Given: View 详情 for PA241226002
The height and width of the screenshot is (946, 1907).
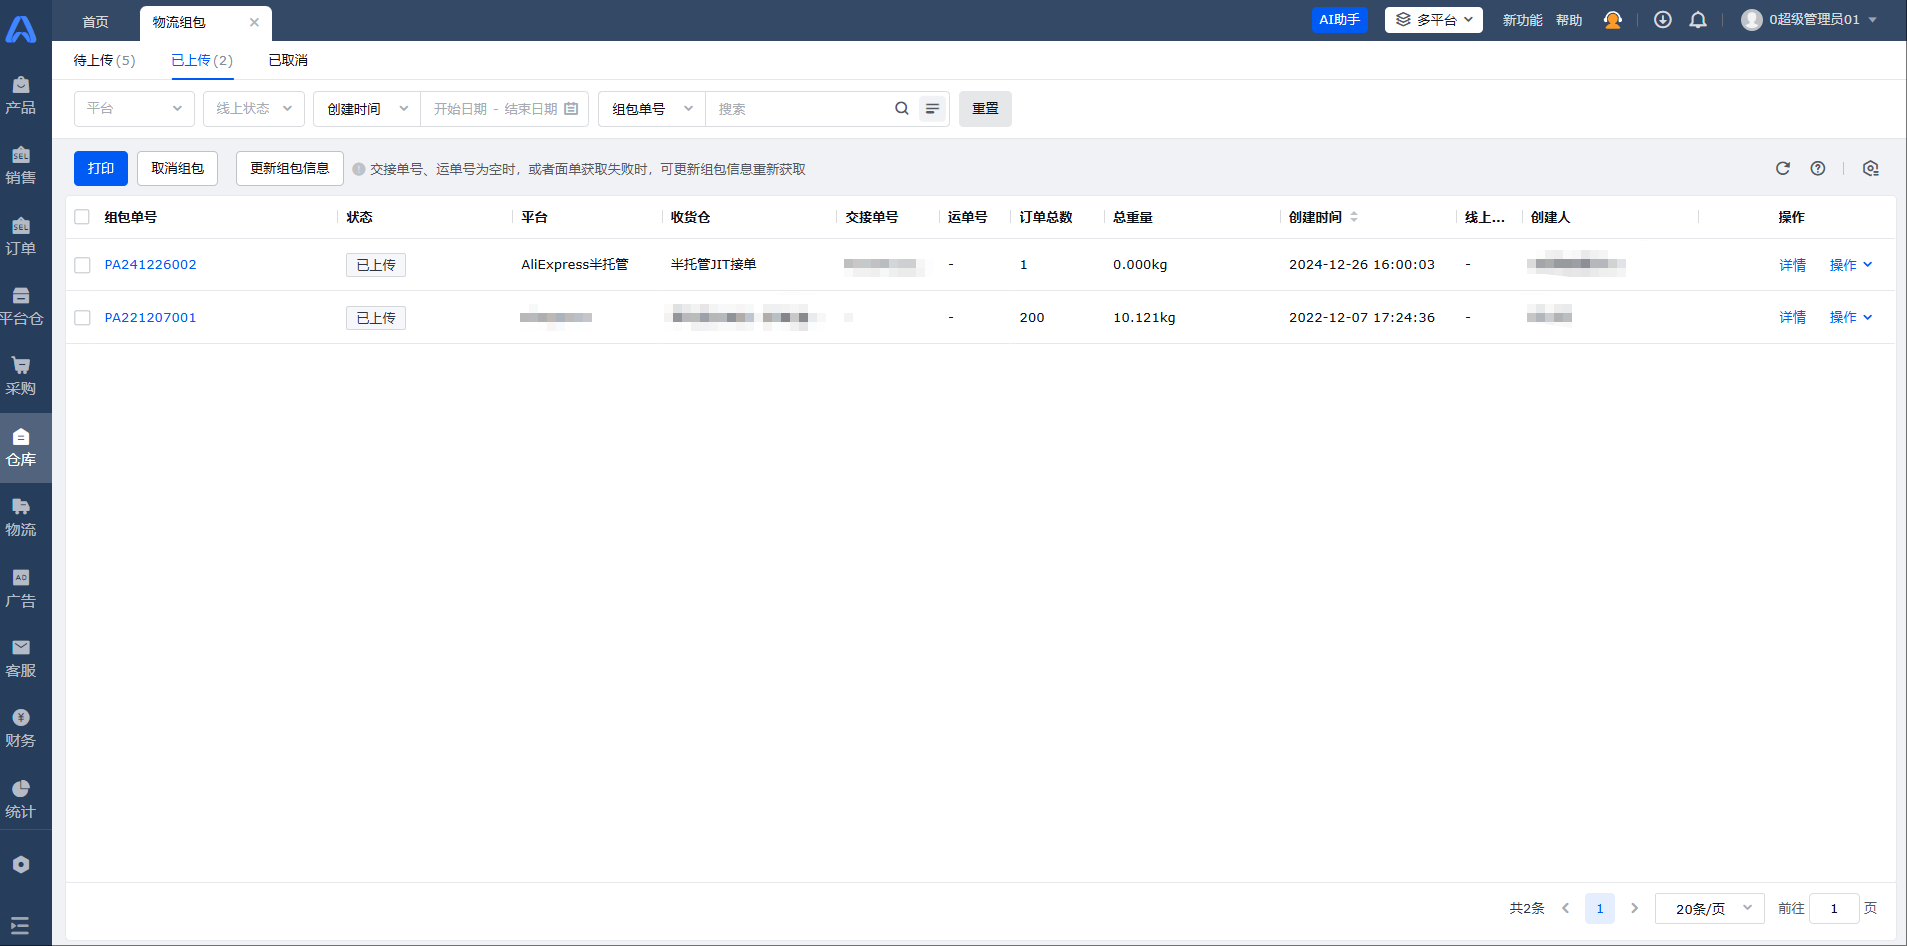Looking at the screenshot, I should pos(1792,265).
